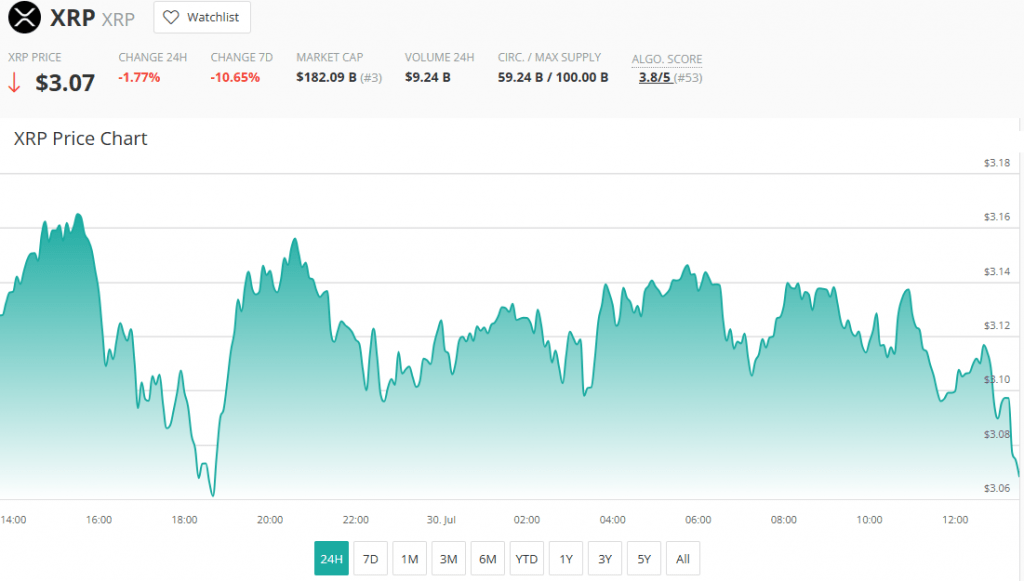Select the 24H chart range
Viewport: 1024px width, 581px height.
[331, 559]
